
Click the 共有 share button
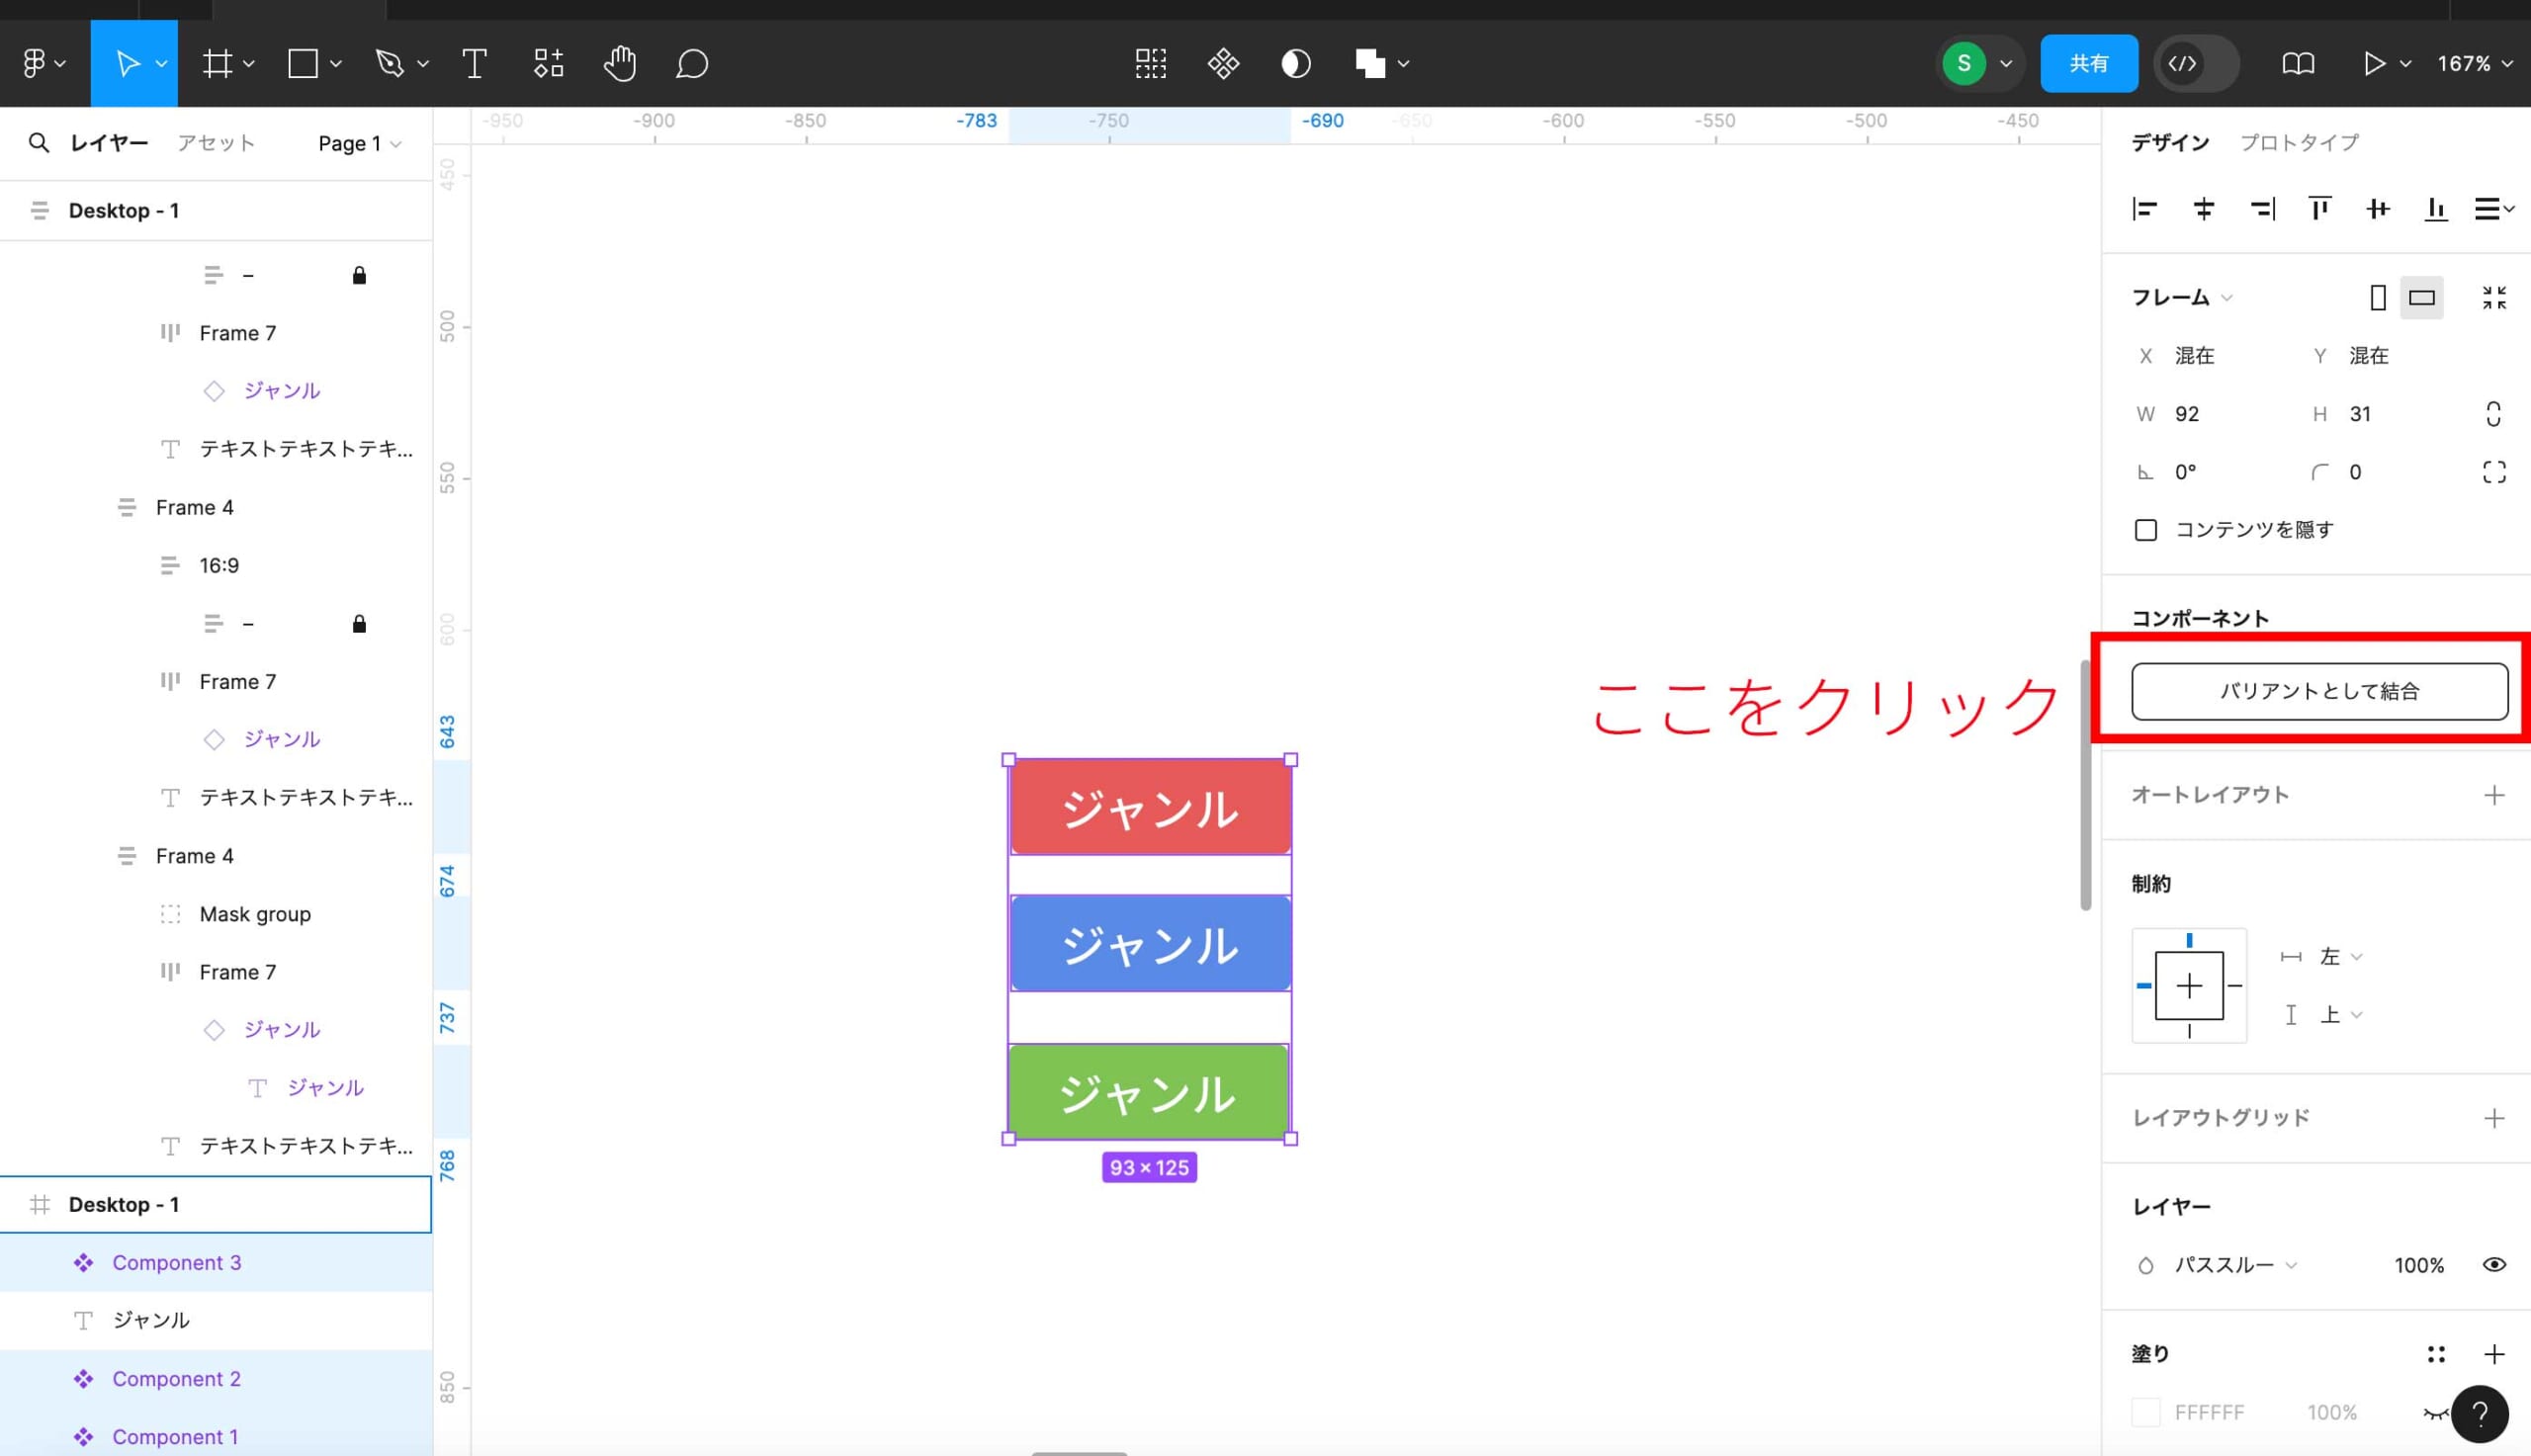point(2088,64)
